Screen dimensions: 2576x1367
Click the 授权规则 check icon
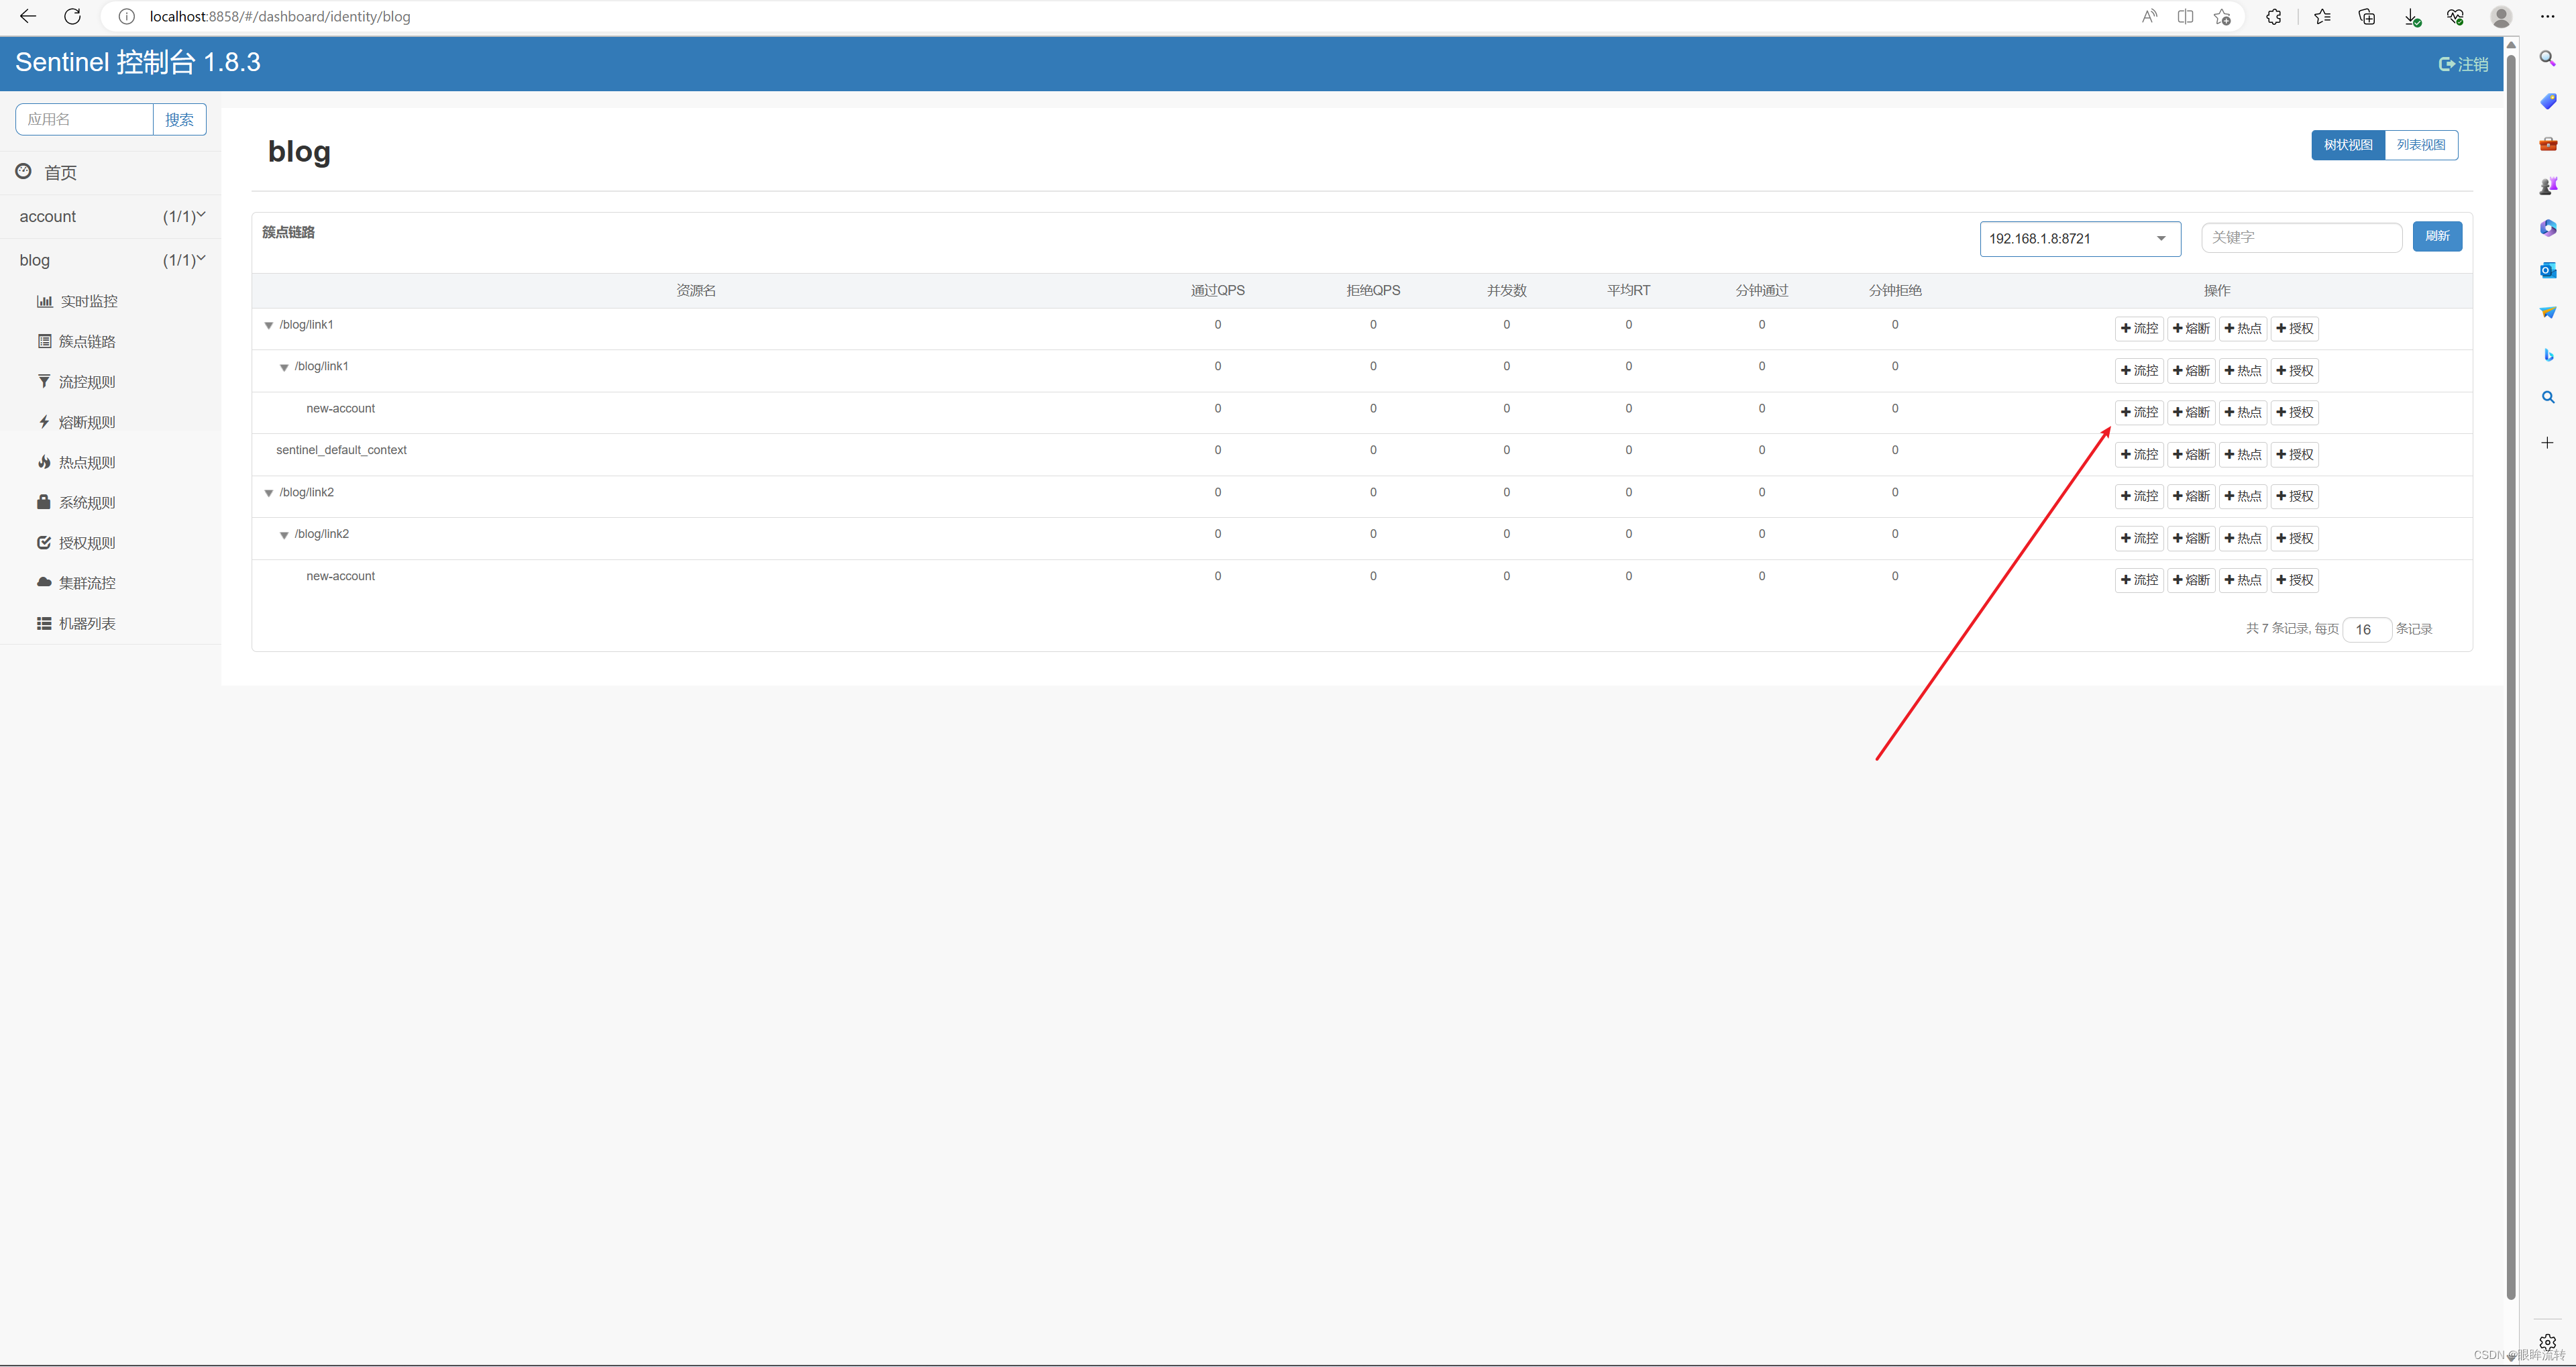[44, 542]
